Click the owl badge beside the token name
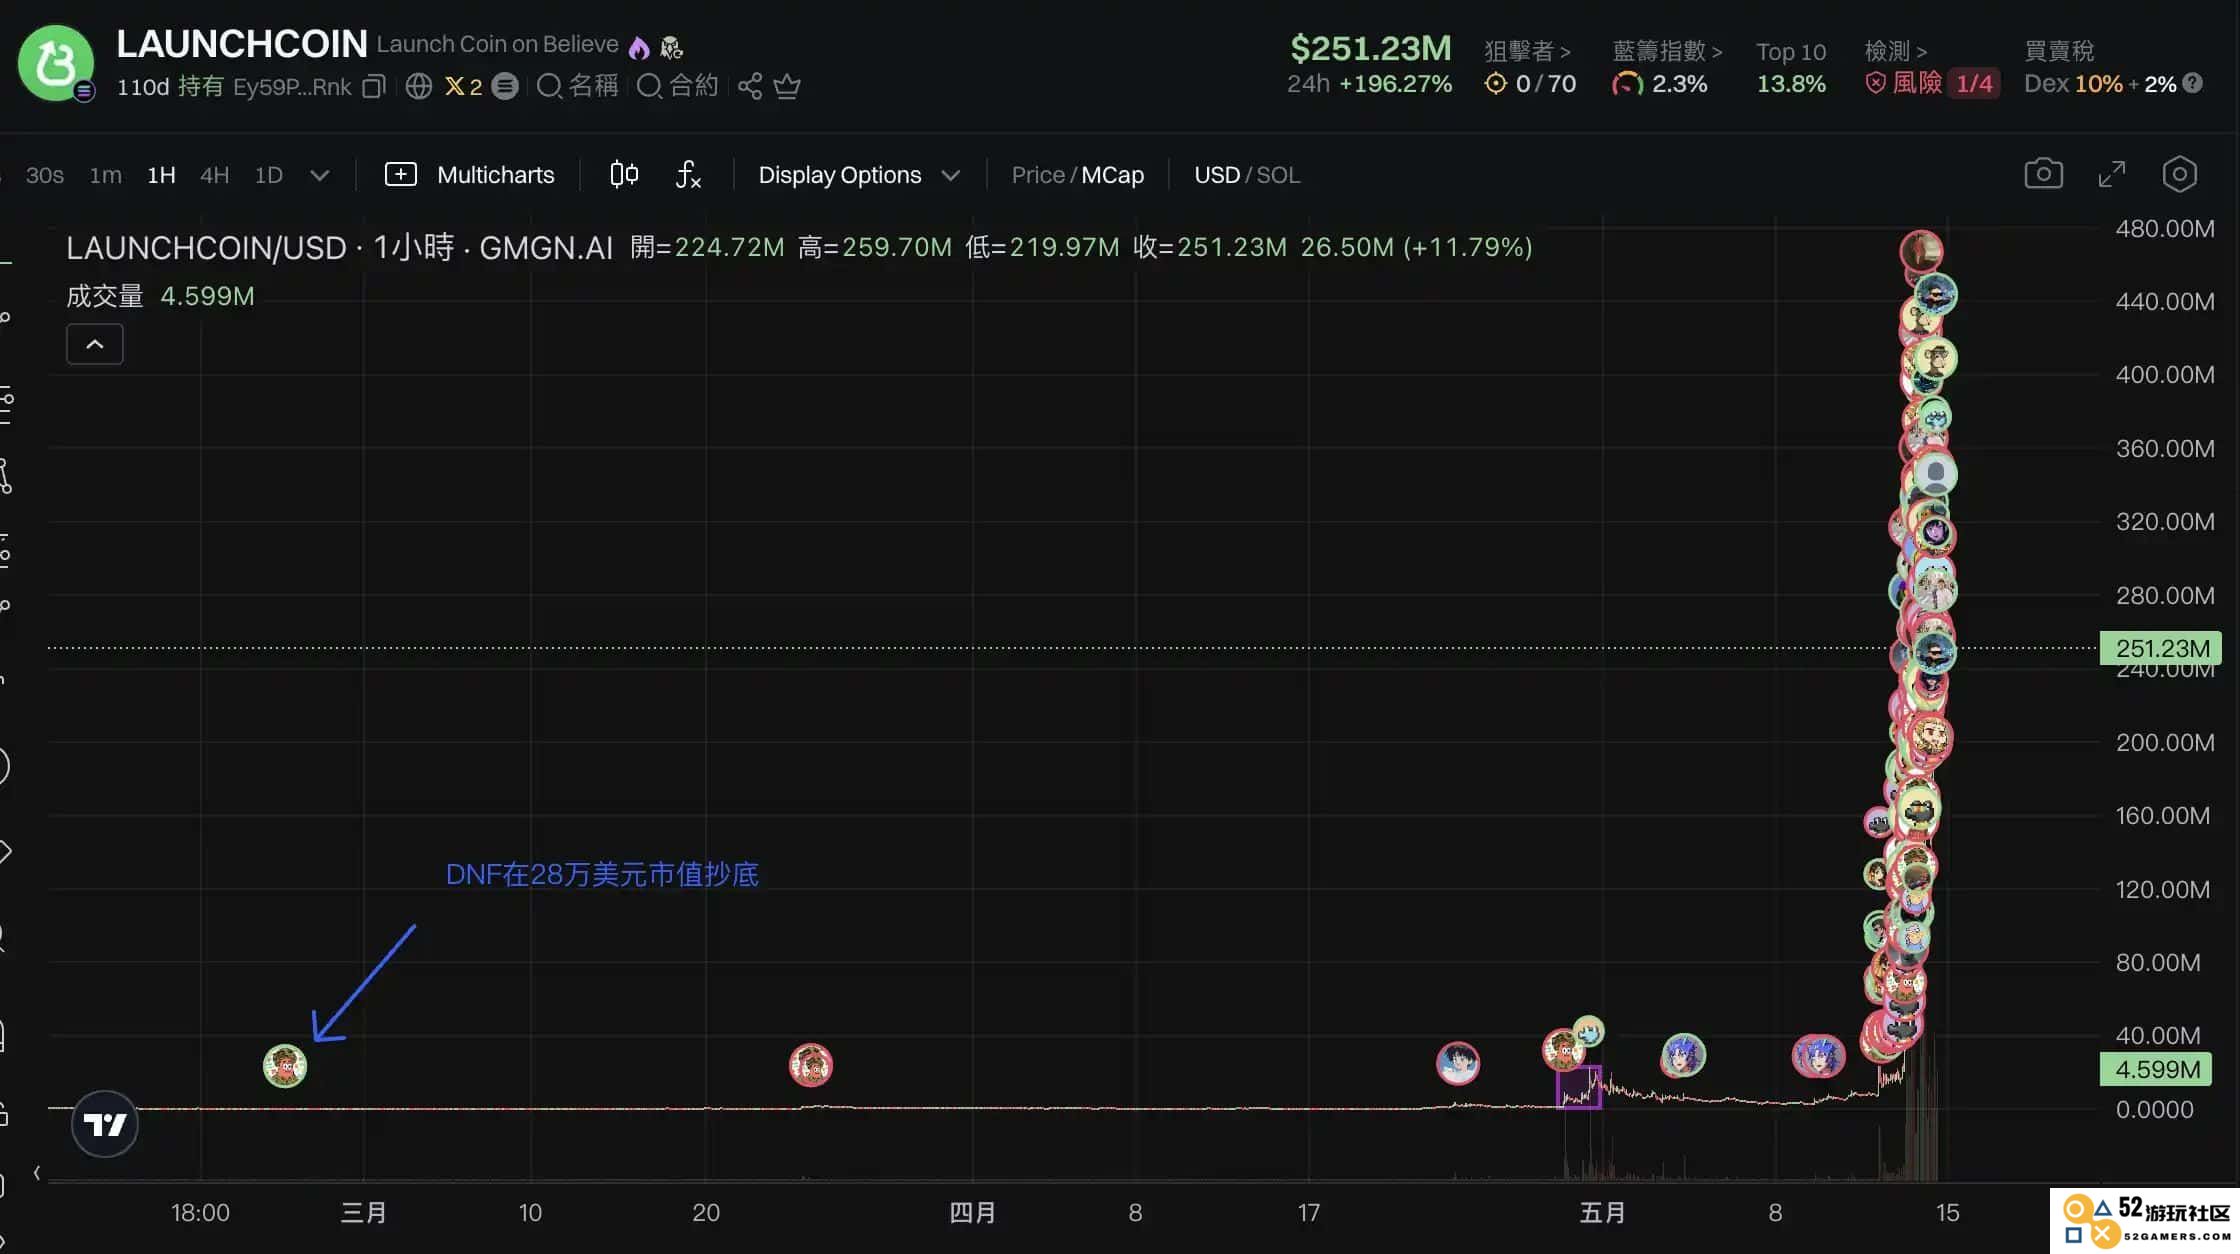 click(672, 46)
